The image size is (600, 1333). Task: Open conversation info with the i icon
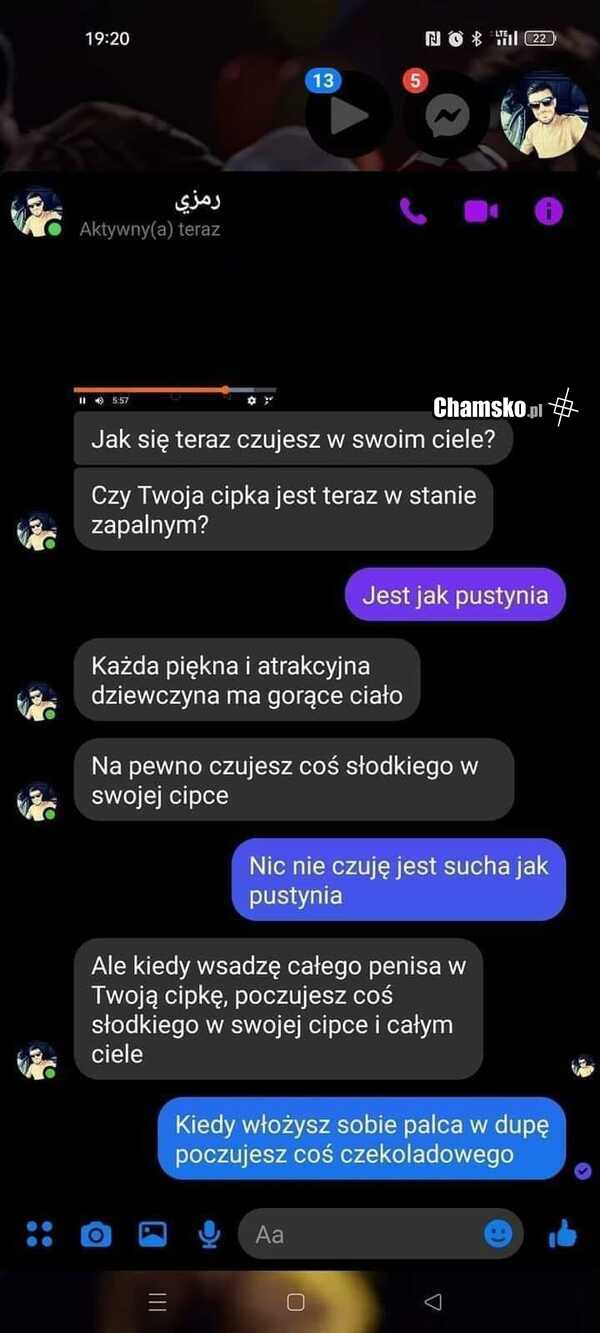click(x=549, y=211)
